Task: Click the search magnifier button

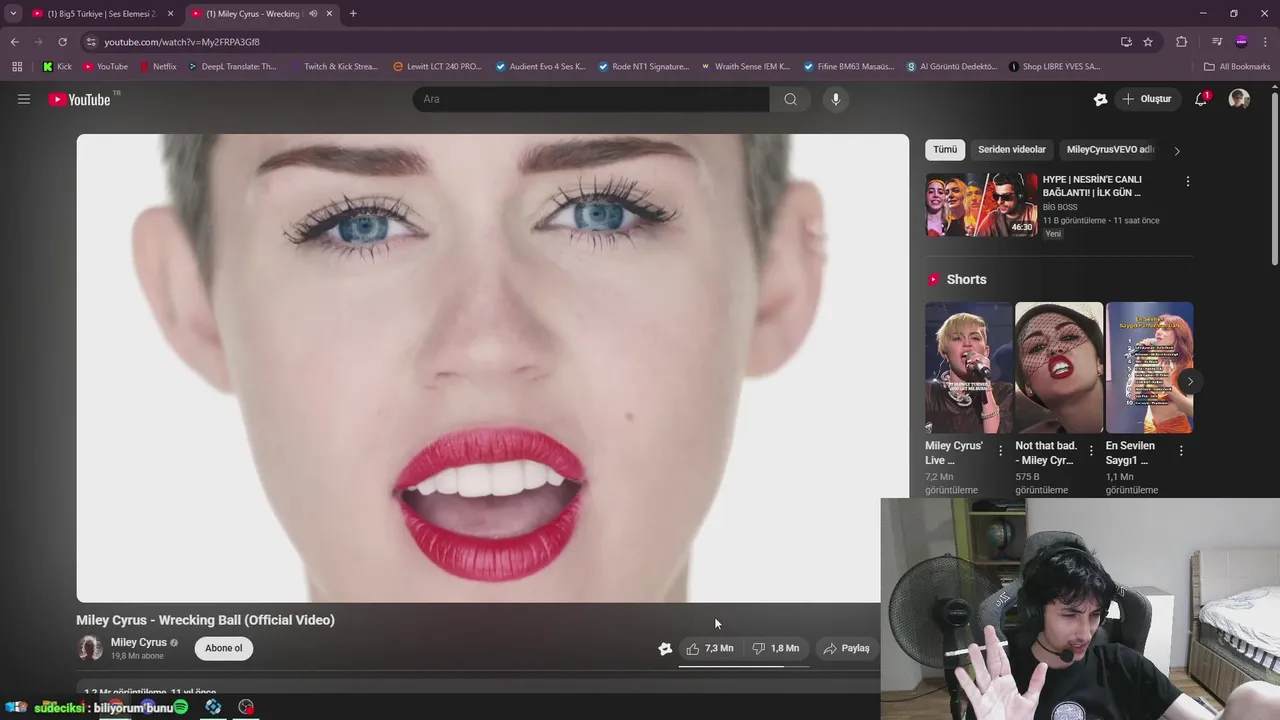Action: (x=790, y=99)
